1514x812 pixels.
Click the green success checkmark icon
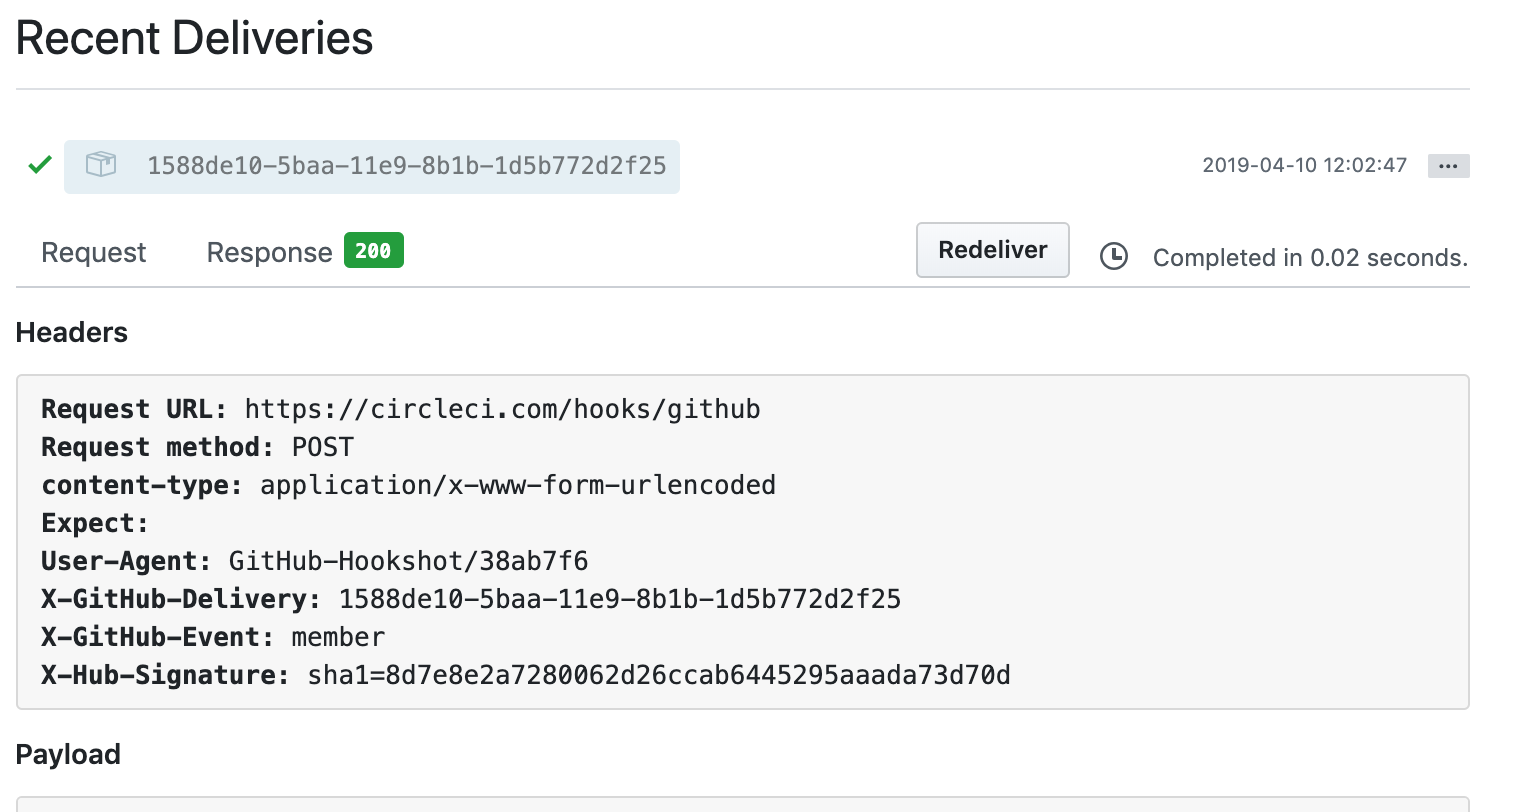[40, 165]
